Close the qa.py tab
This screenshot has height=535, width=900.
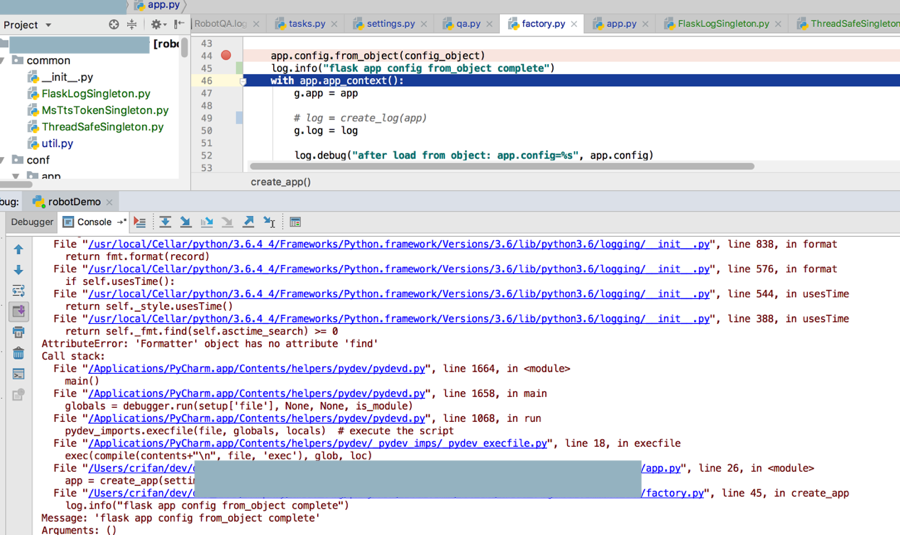(x=490, y=24)
